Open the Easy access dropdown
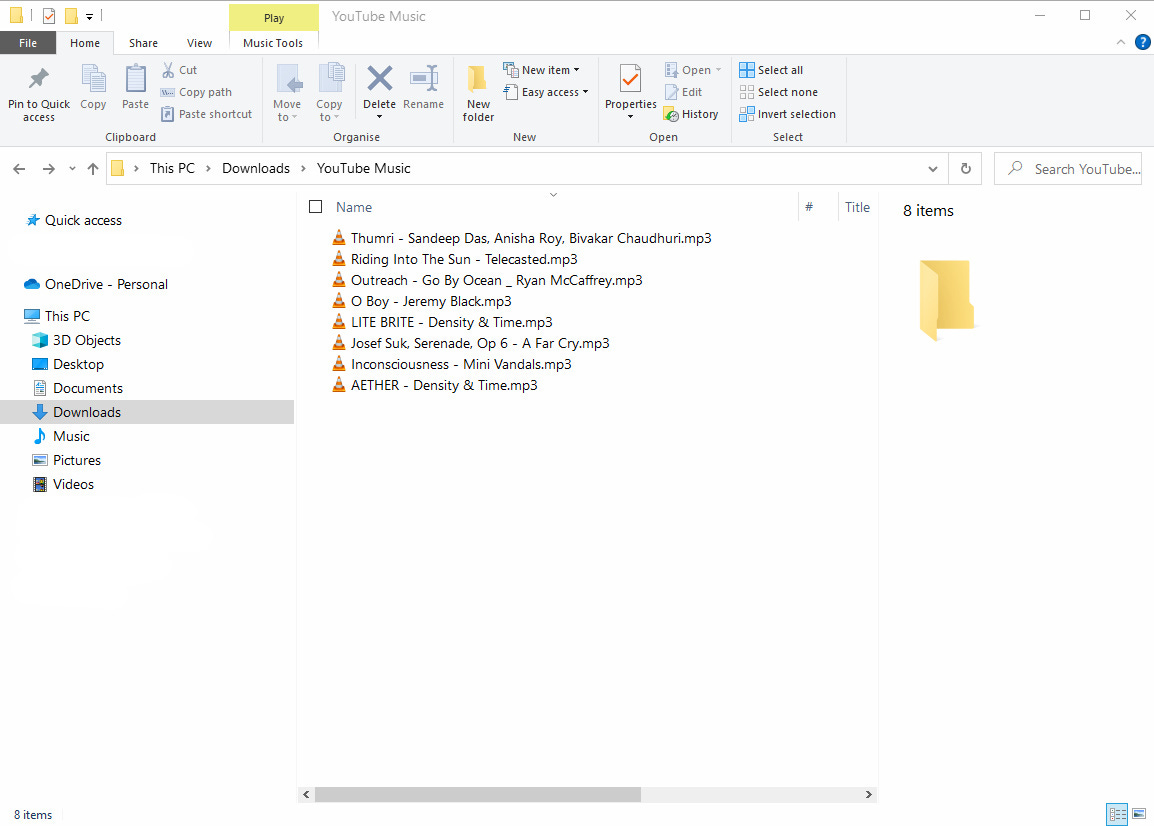Viewport: 1154px width, 826px height. coord(546,92)
